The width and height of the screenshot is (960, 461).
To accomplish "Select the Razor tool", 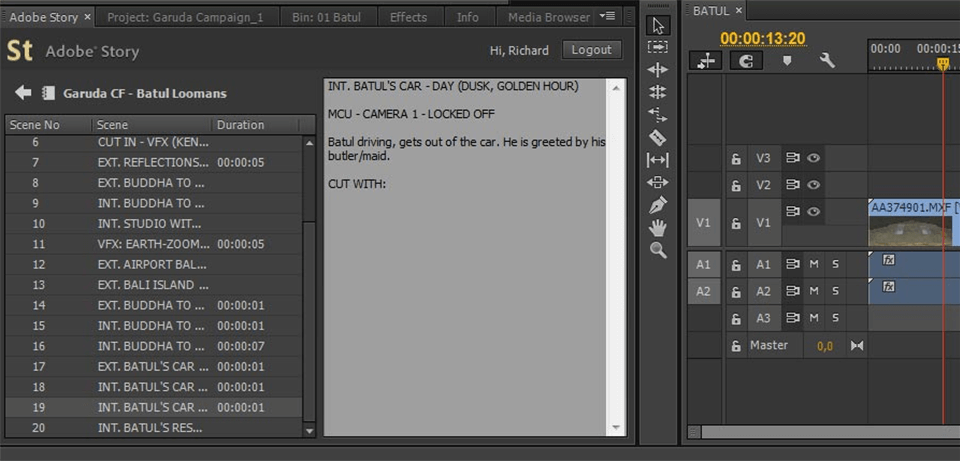I will [658, 137].
